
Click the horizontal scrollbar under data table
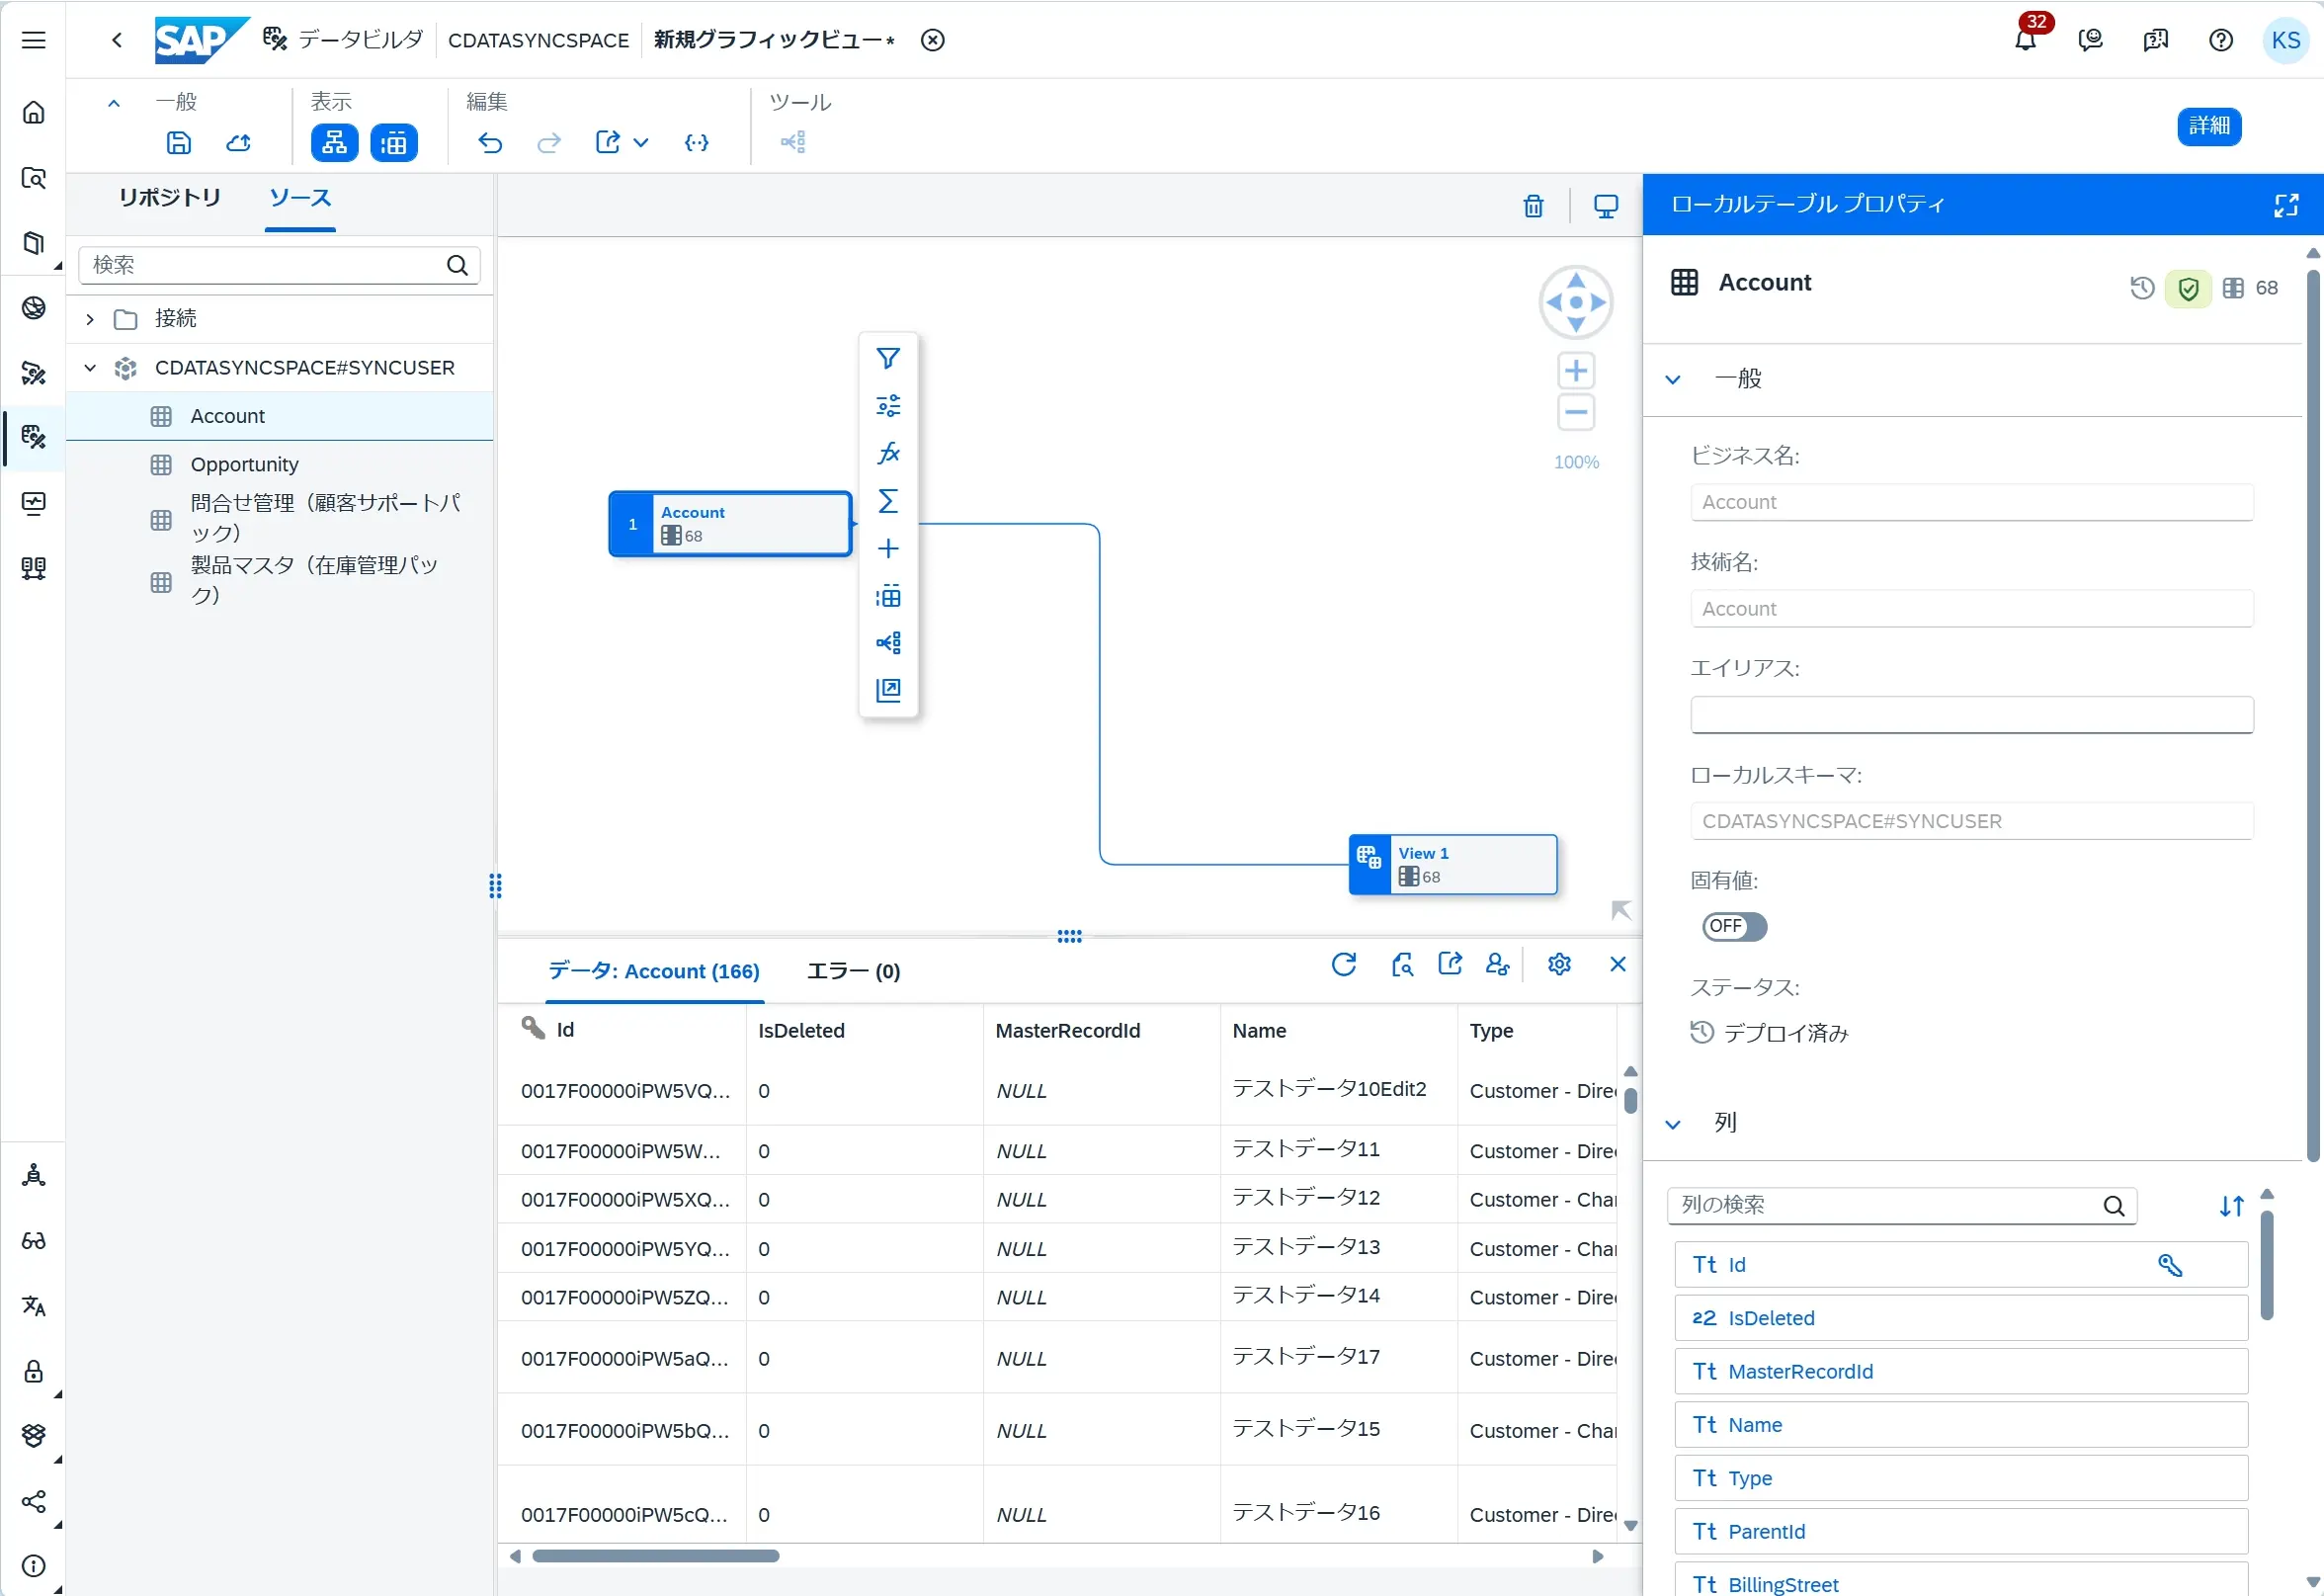click(655, 1556)
